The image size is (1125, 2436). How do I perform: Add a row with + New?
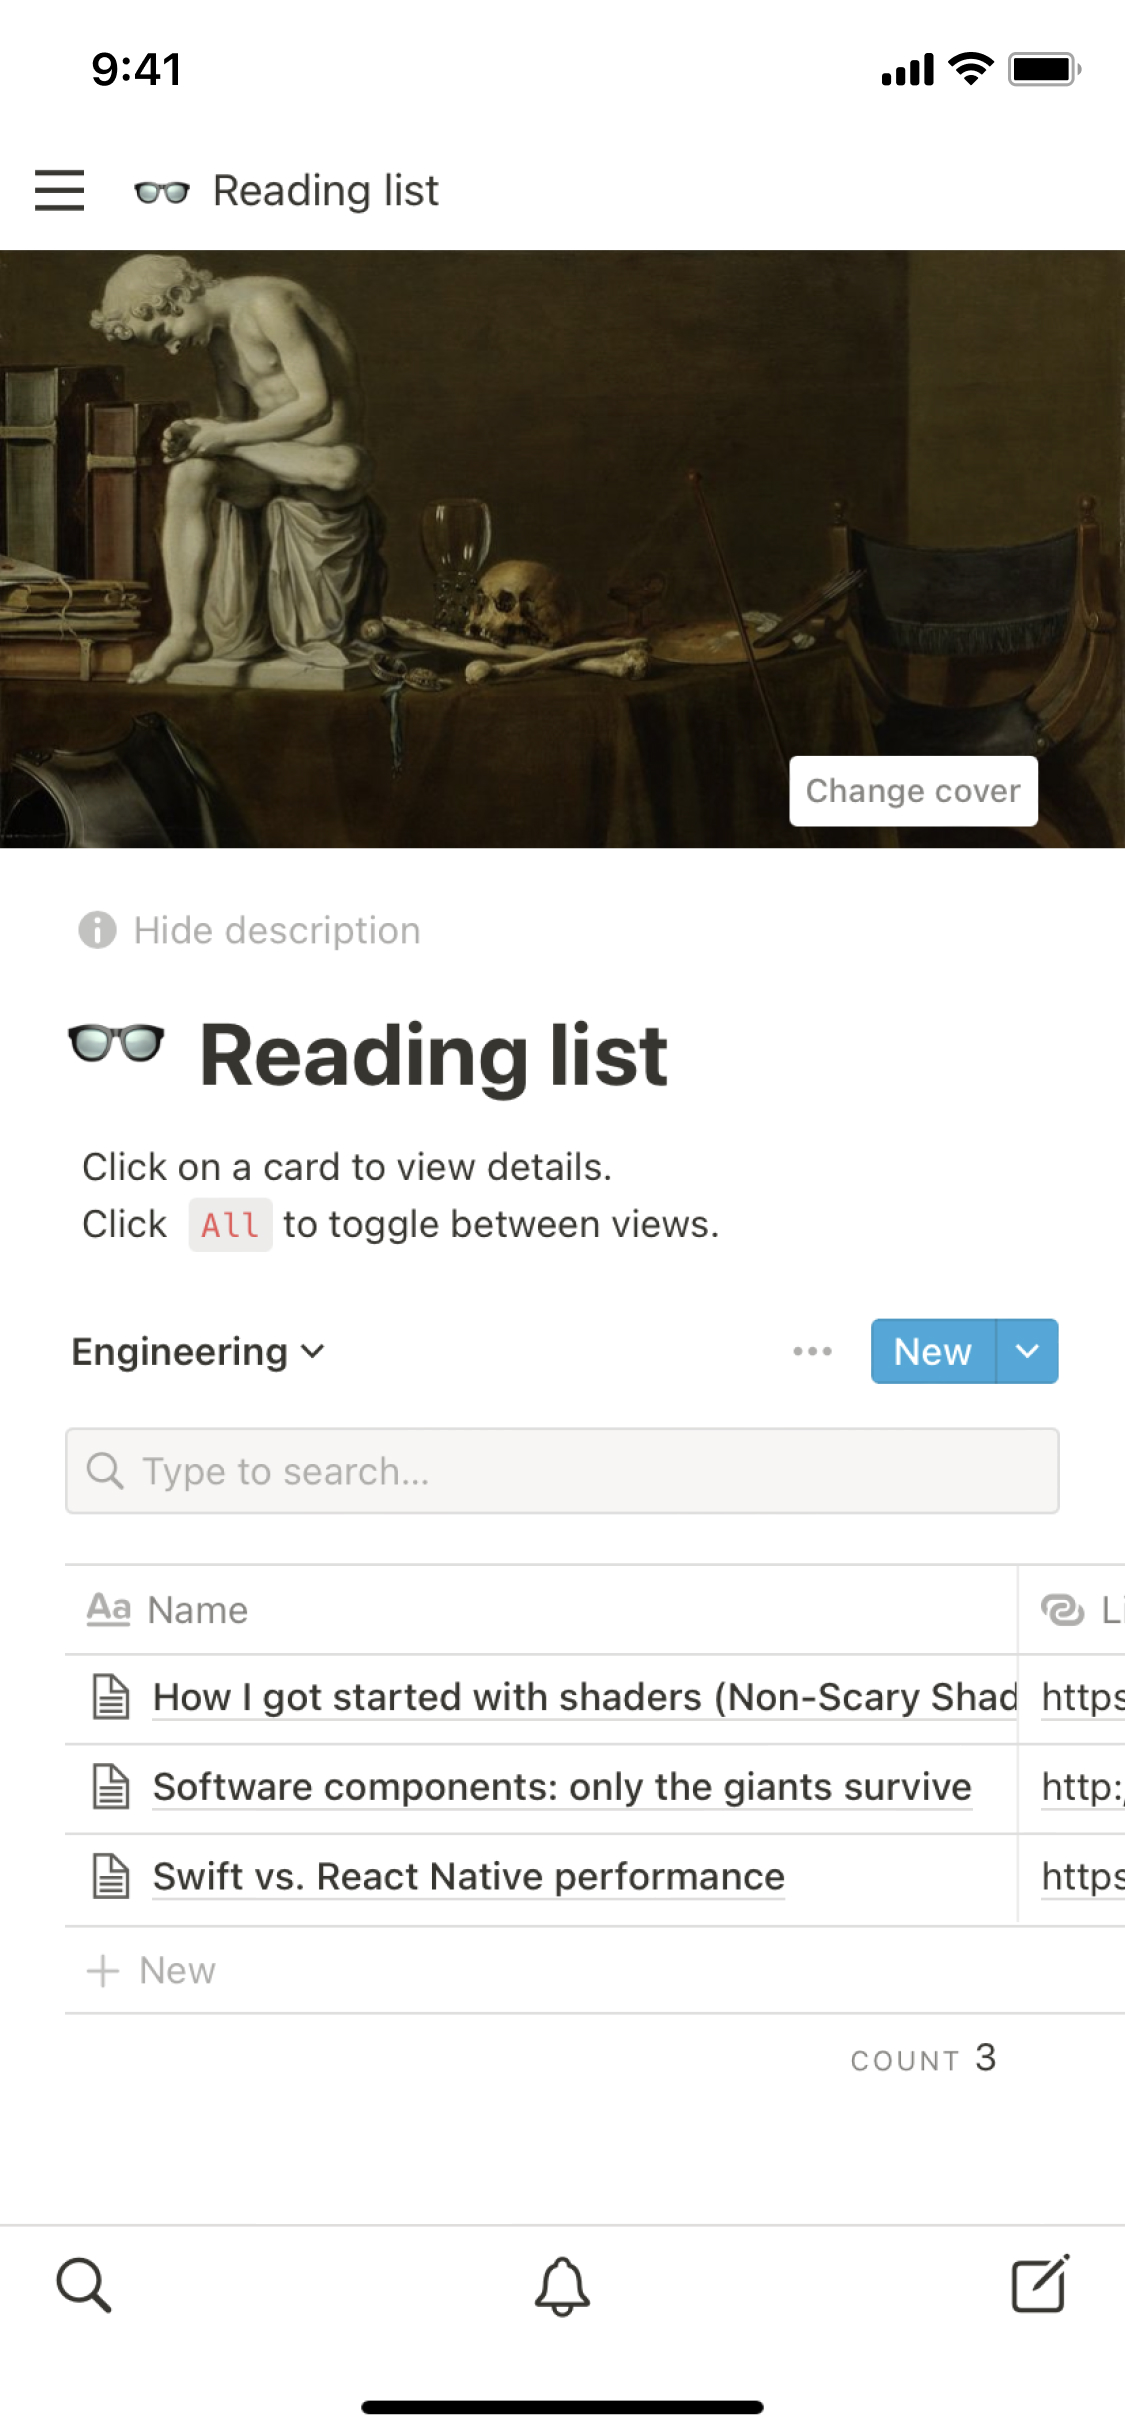pyautogui.click(x=152, y=1970)
